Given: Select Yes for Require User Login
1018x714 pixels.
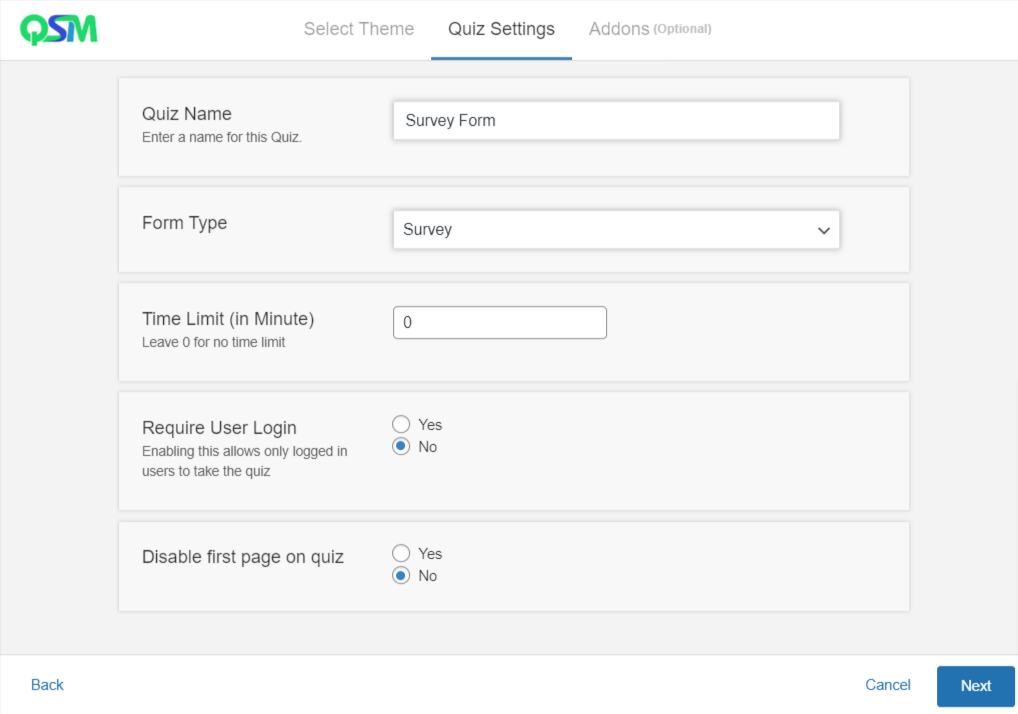Looking at the screenshot, I should (401, 423).
